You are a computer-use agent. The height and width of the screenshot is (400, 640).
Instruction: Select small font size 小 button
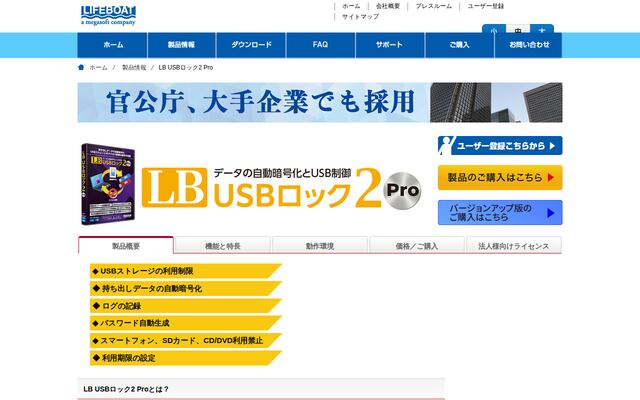[494, 29]
